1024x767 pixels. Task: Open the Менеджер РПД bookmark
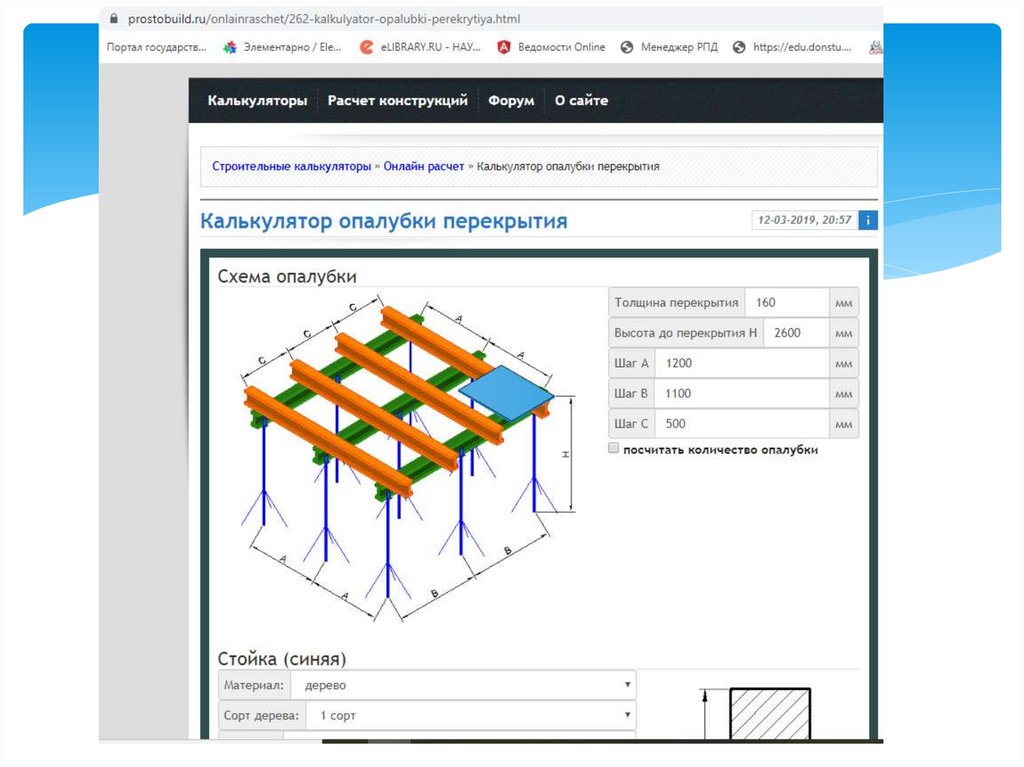coord(669,47)
